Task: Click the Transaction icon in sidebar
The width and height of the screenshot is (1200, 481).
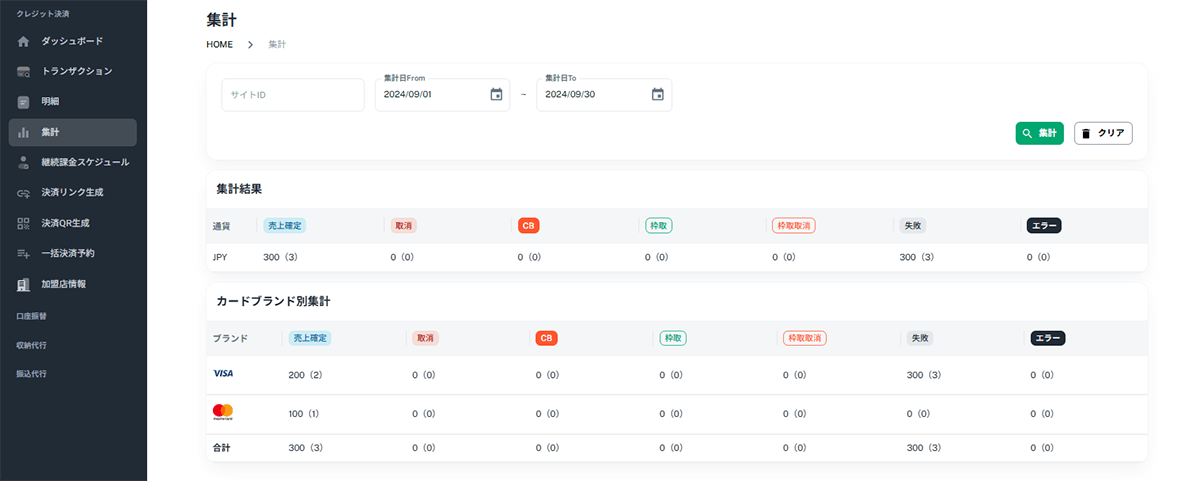Action: pyautogui.click(x=24, y=72)
